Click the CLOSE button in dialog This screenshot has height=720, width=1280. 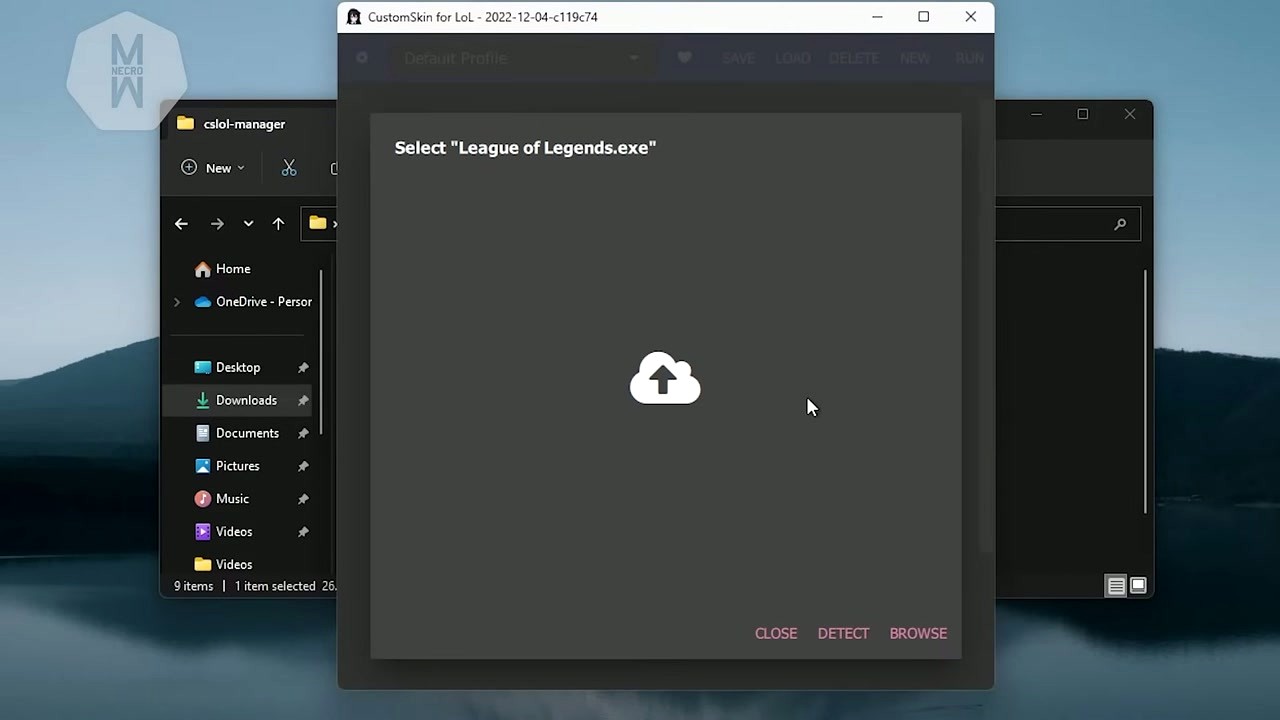(x=776, y=633)
